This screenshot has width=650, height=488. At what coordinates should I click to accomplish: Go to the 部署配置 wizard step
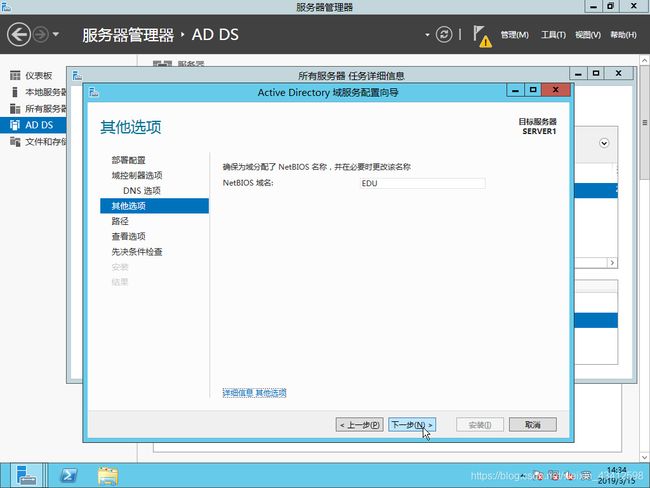(129, 160)
